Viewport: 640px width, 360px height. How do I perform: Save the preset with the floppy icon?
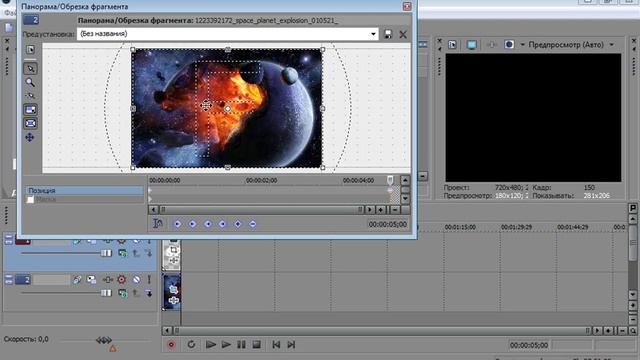[x=388, y=34]
